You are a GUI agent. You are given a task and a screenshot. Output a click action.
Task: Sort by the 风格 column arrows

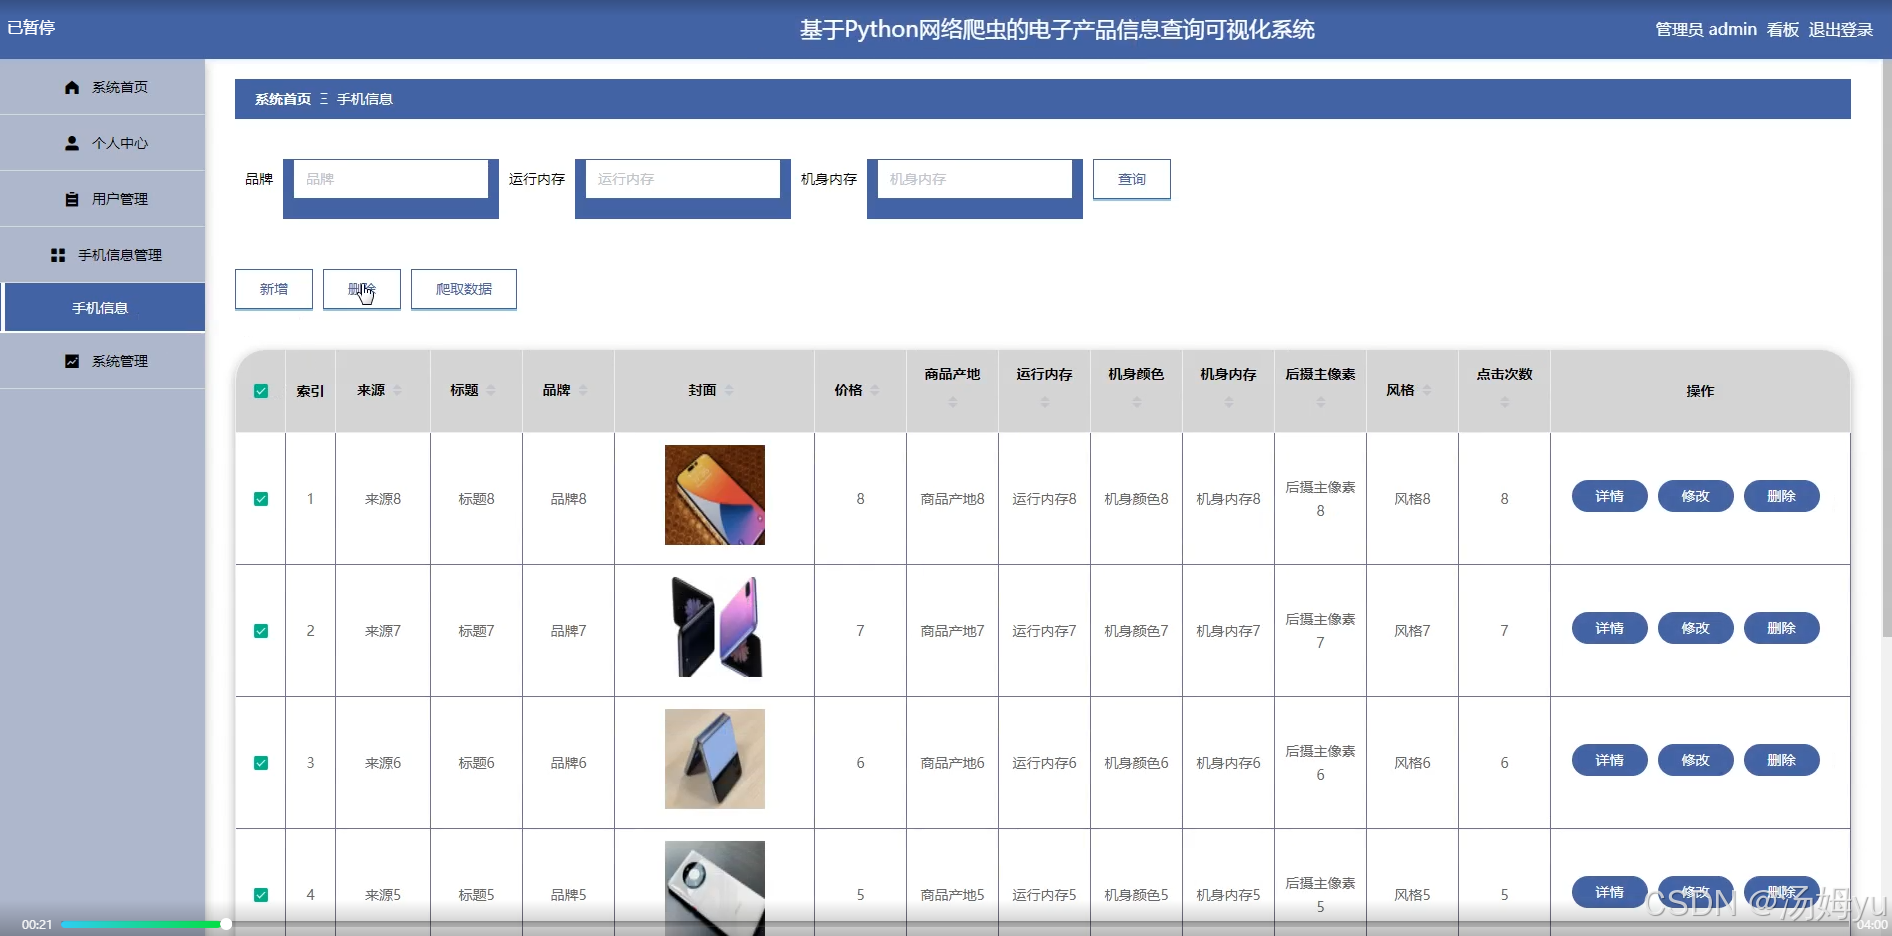1427,390
